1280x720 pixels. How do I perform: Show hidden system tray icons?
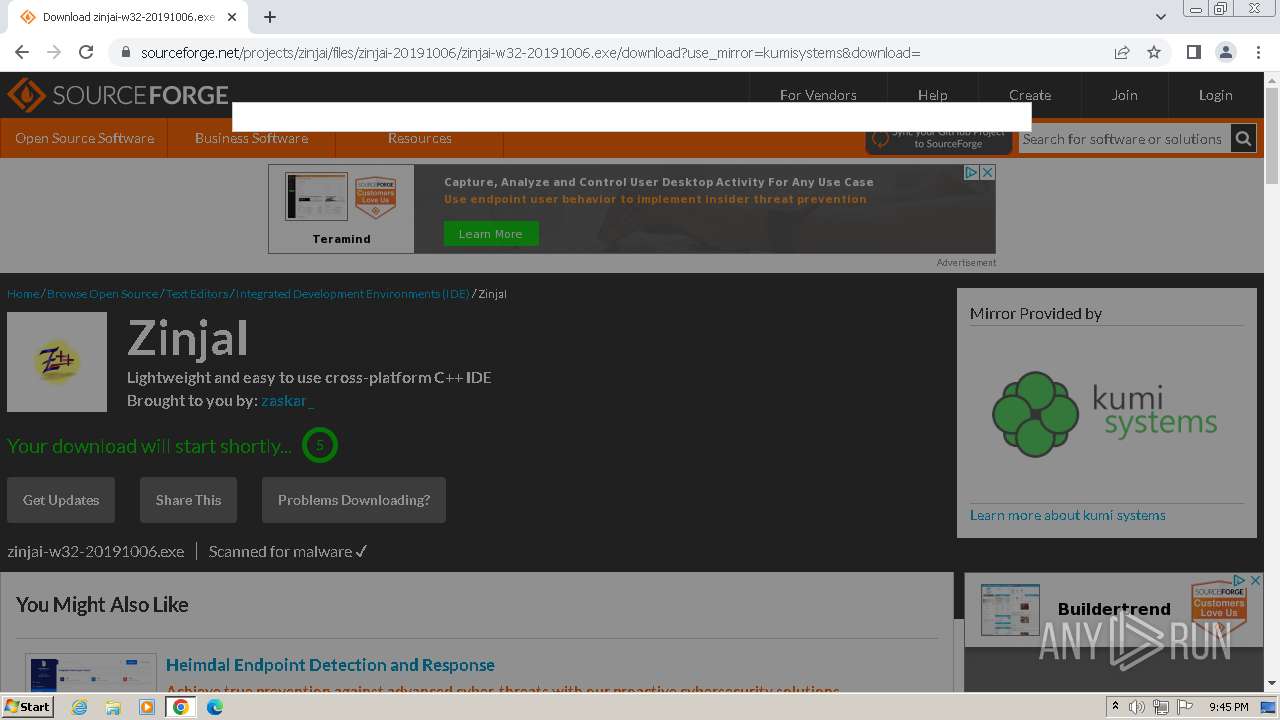(1115, 707)
